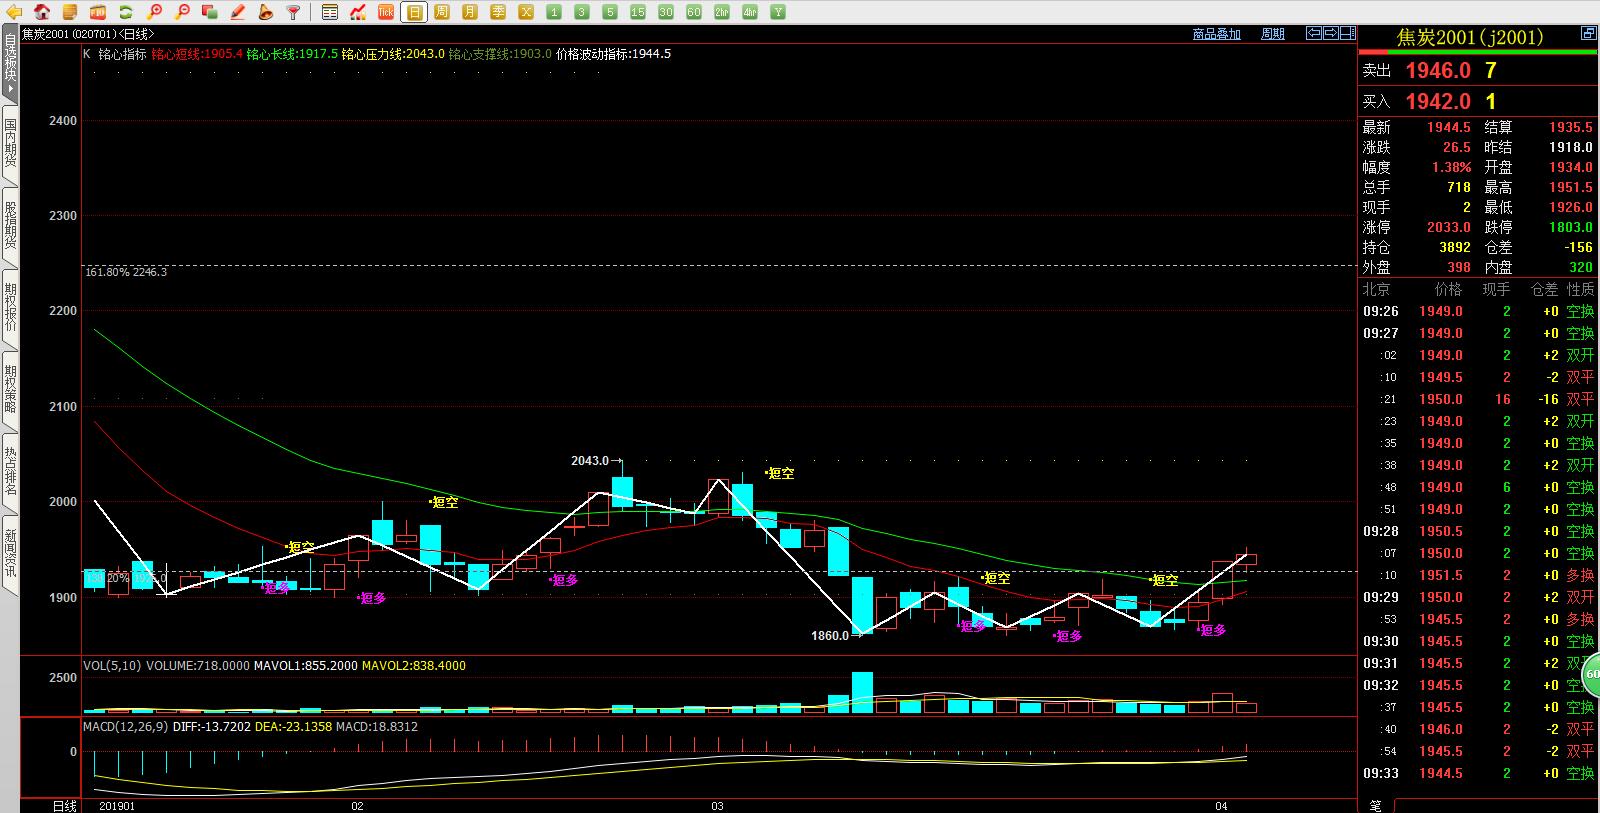Click the 周期 period link

click(x=1273, y=34)
